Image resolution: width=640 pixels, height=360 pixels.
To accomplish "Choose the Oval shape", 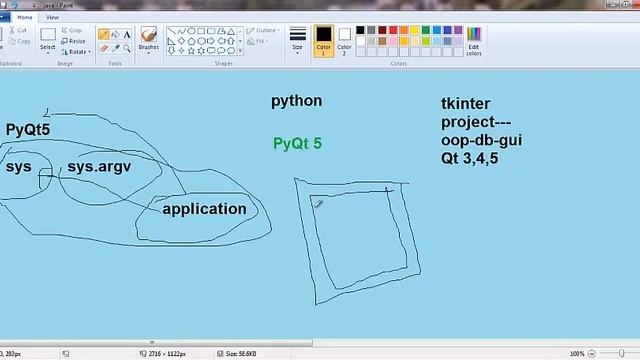I will [191, 31].
